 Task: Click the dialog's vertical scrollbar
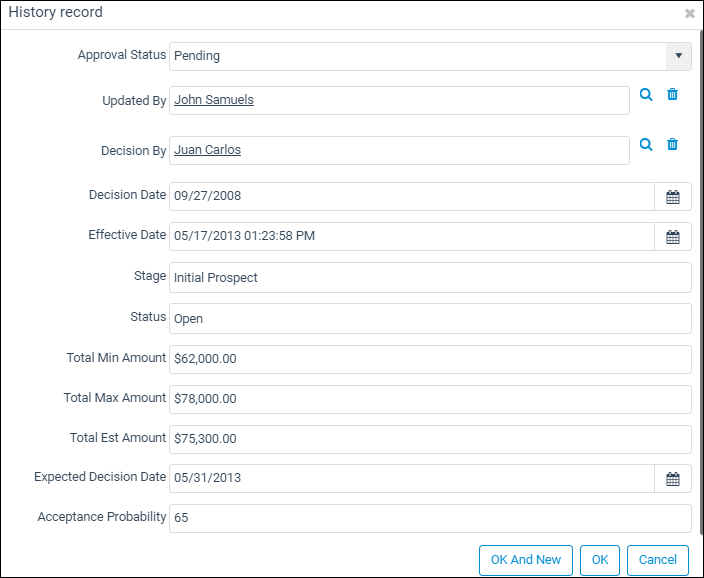tap(701, 282)
